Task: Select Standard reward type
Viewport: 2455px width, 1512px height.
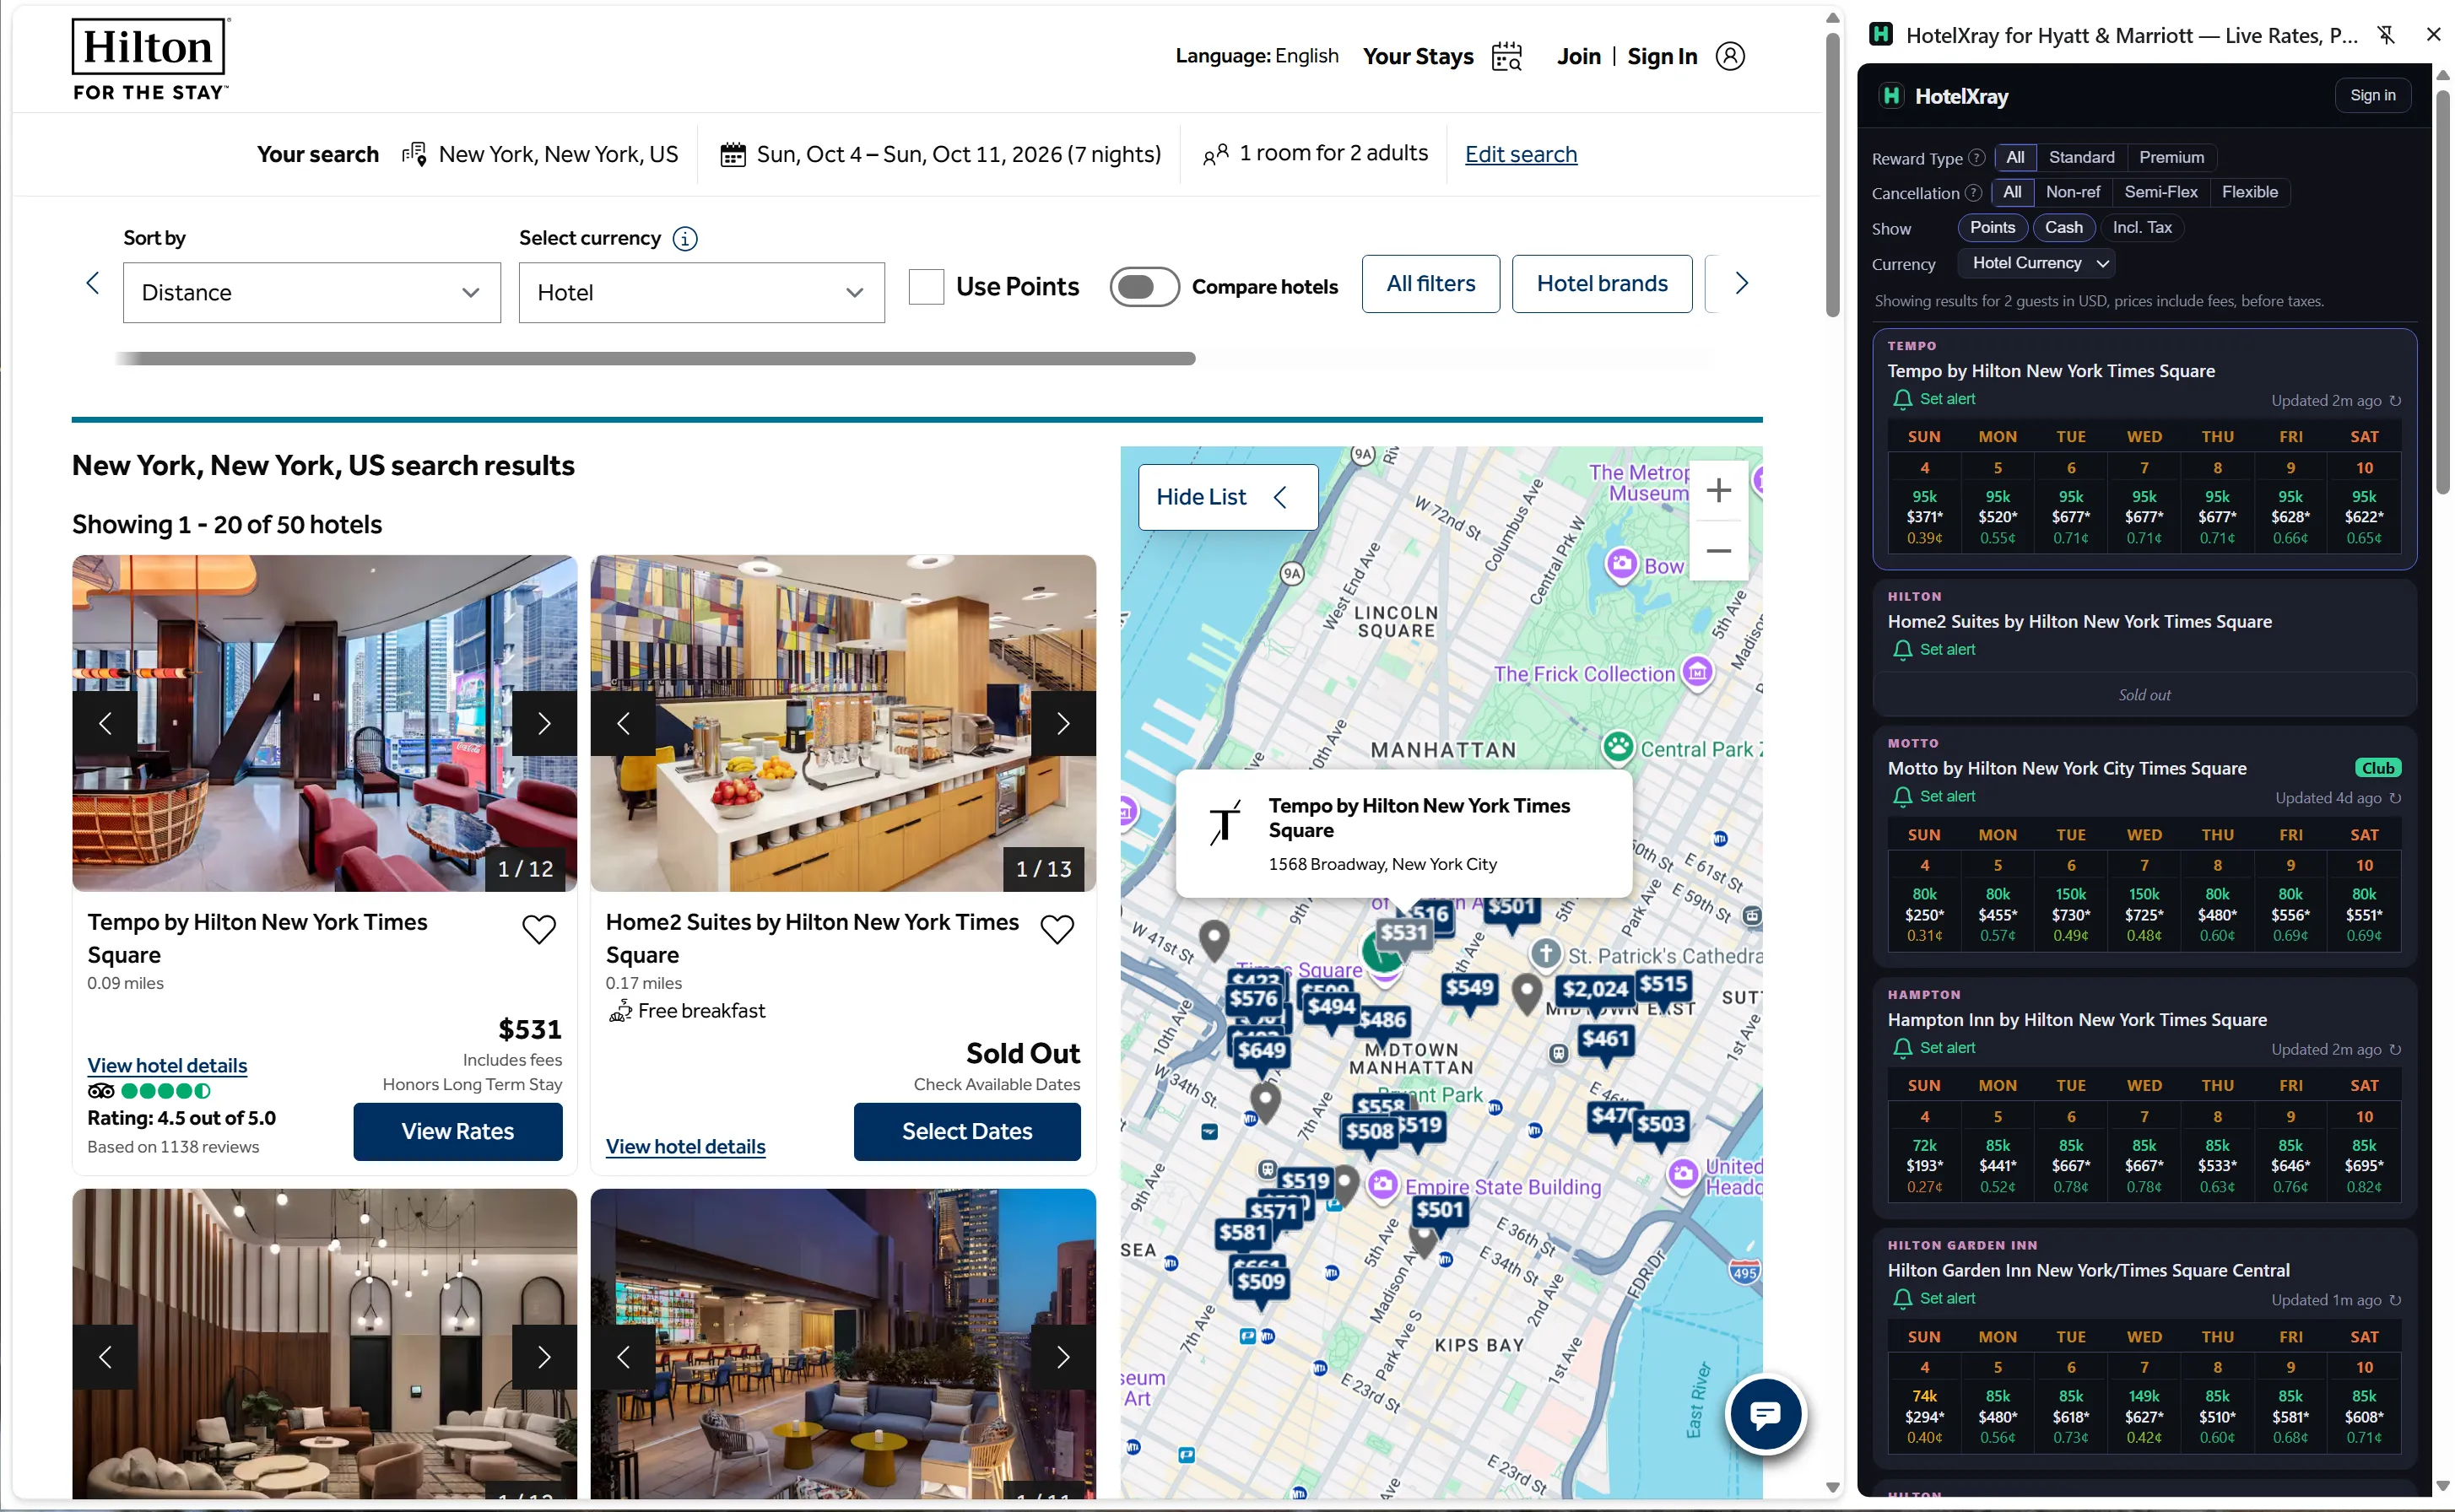Action: (2081, 157)
